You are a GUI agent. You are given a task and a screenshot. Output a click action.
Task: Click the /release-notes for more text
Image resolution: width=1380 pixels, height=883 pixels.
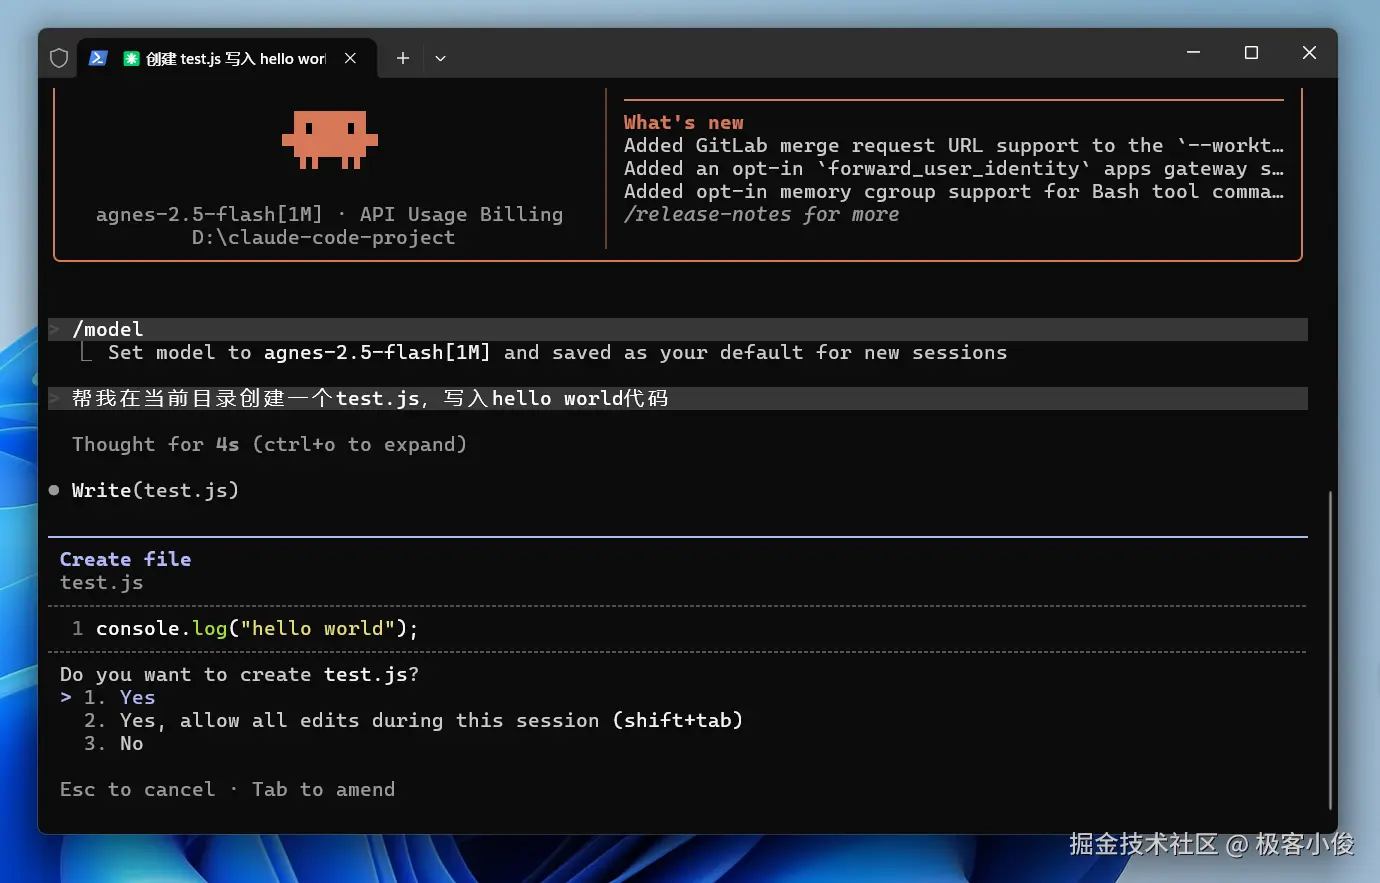[x=761, y=214]
